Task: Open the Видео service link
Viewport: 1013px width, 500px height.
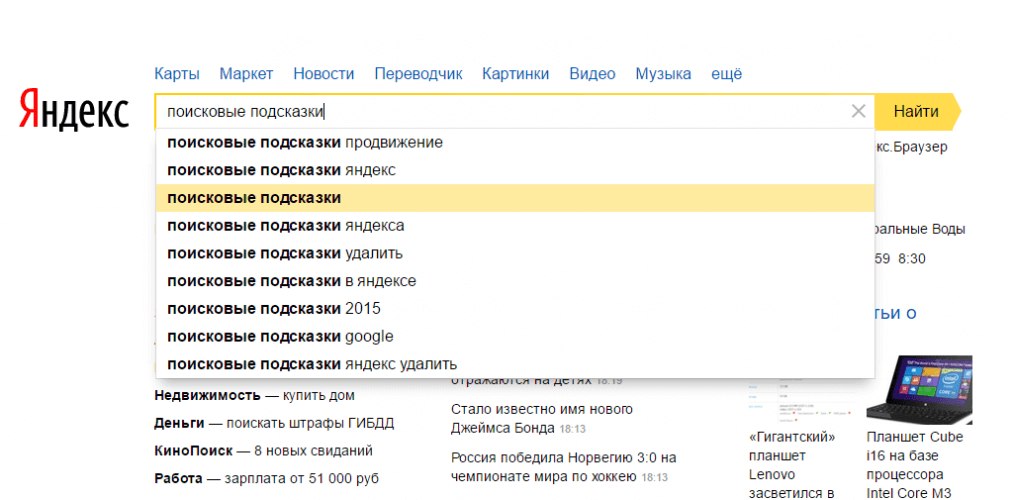Action: [x=592, y=74]
